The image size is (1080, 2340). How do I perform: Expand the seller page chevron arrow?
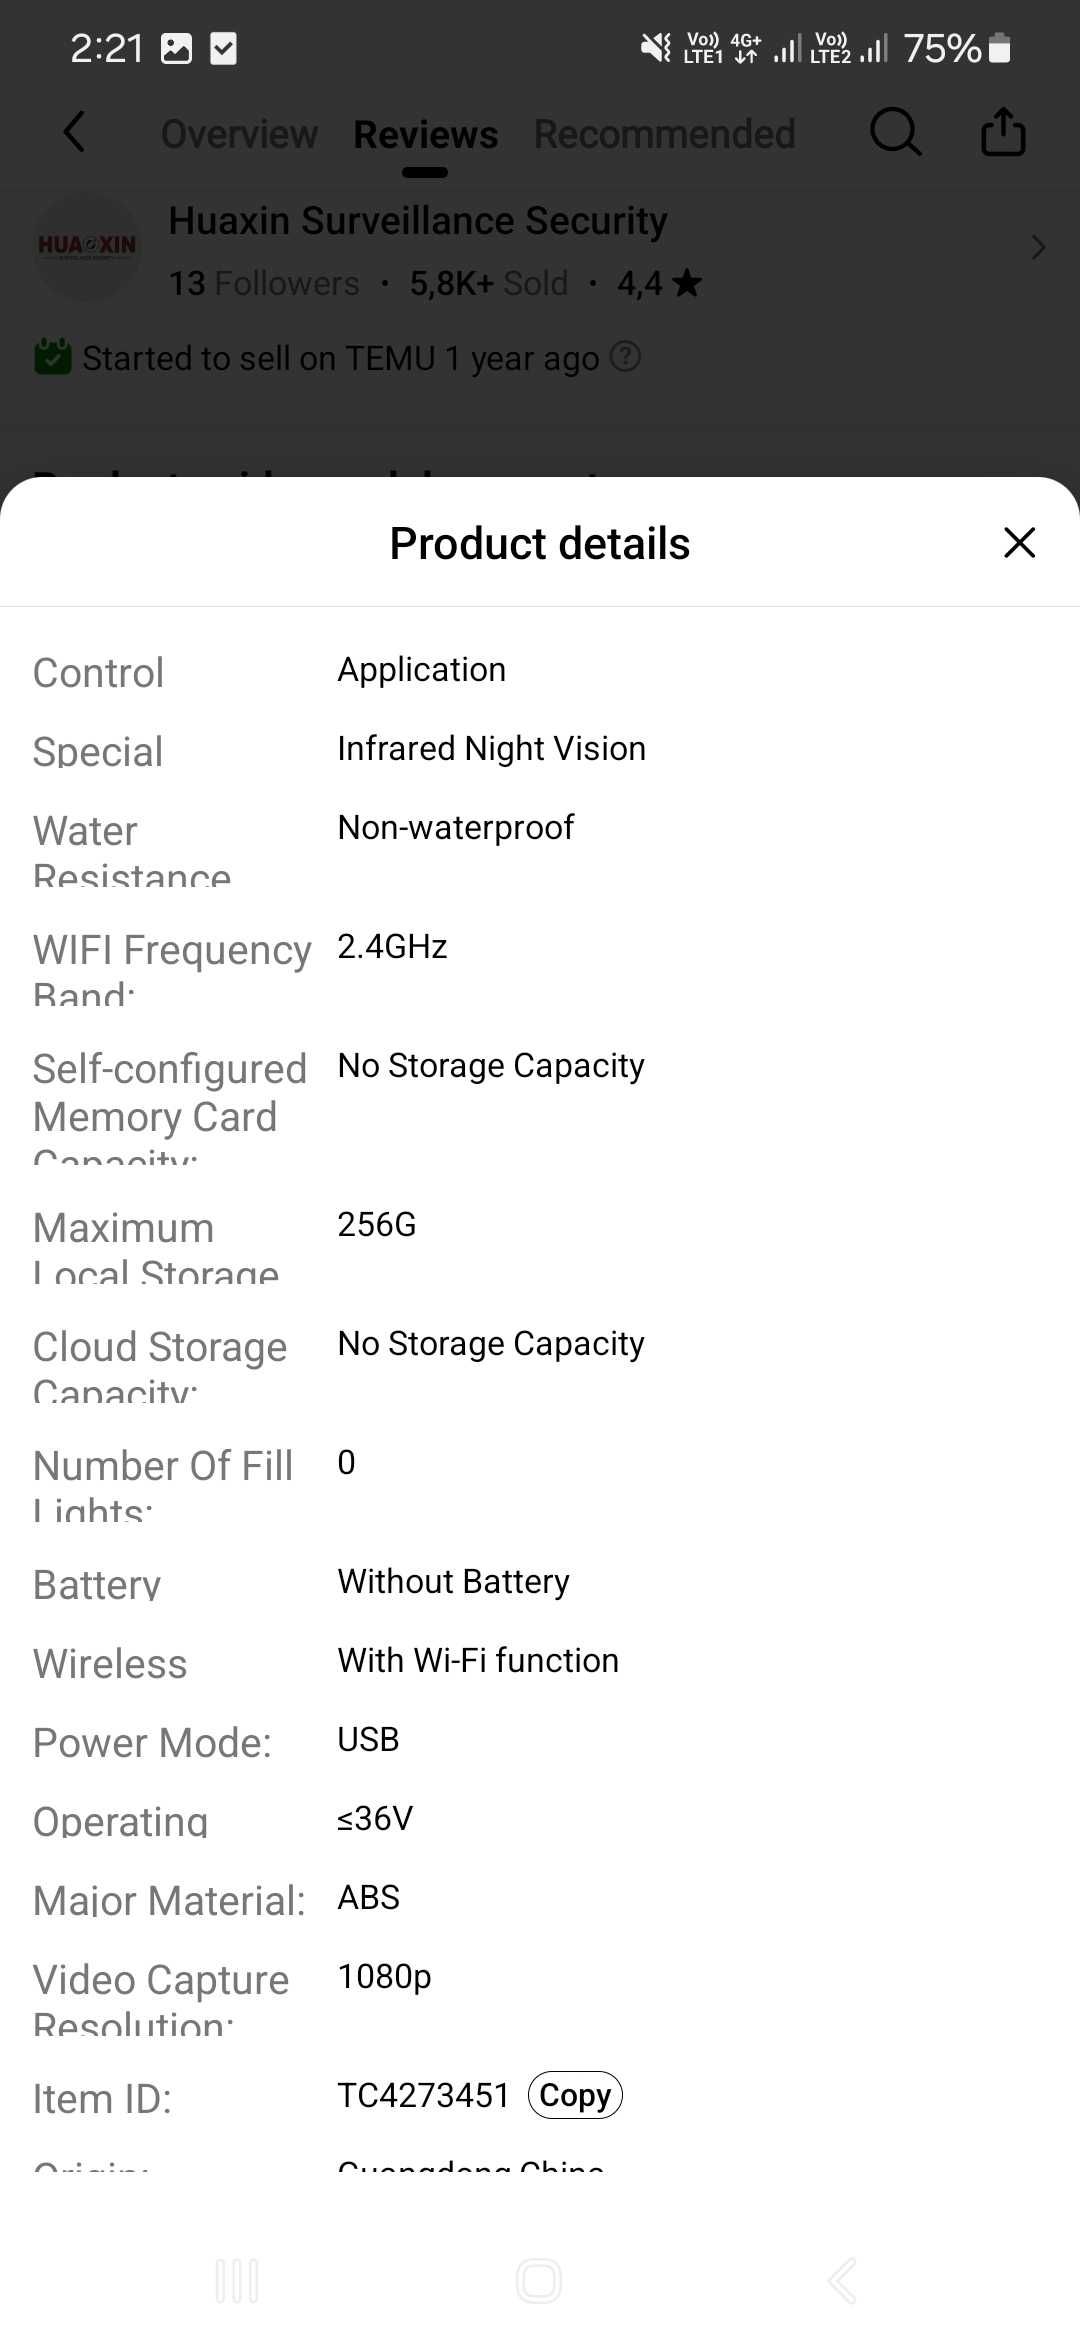(1038, 247)
